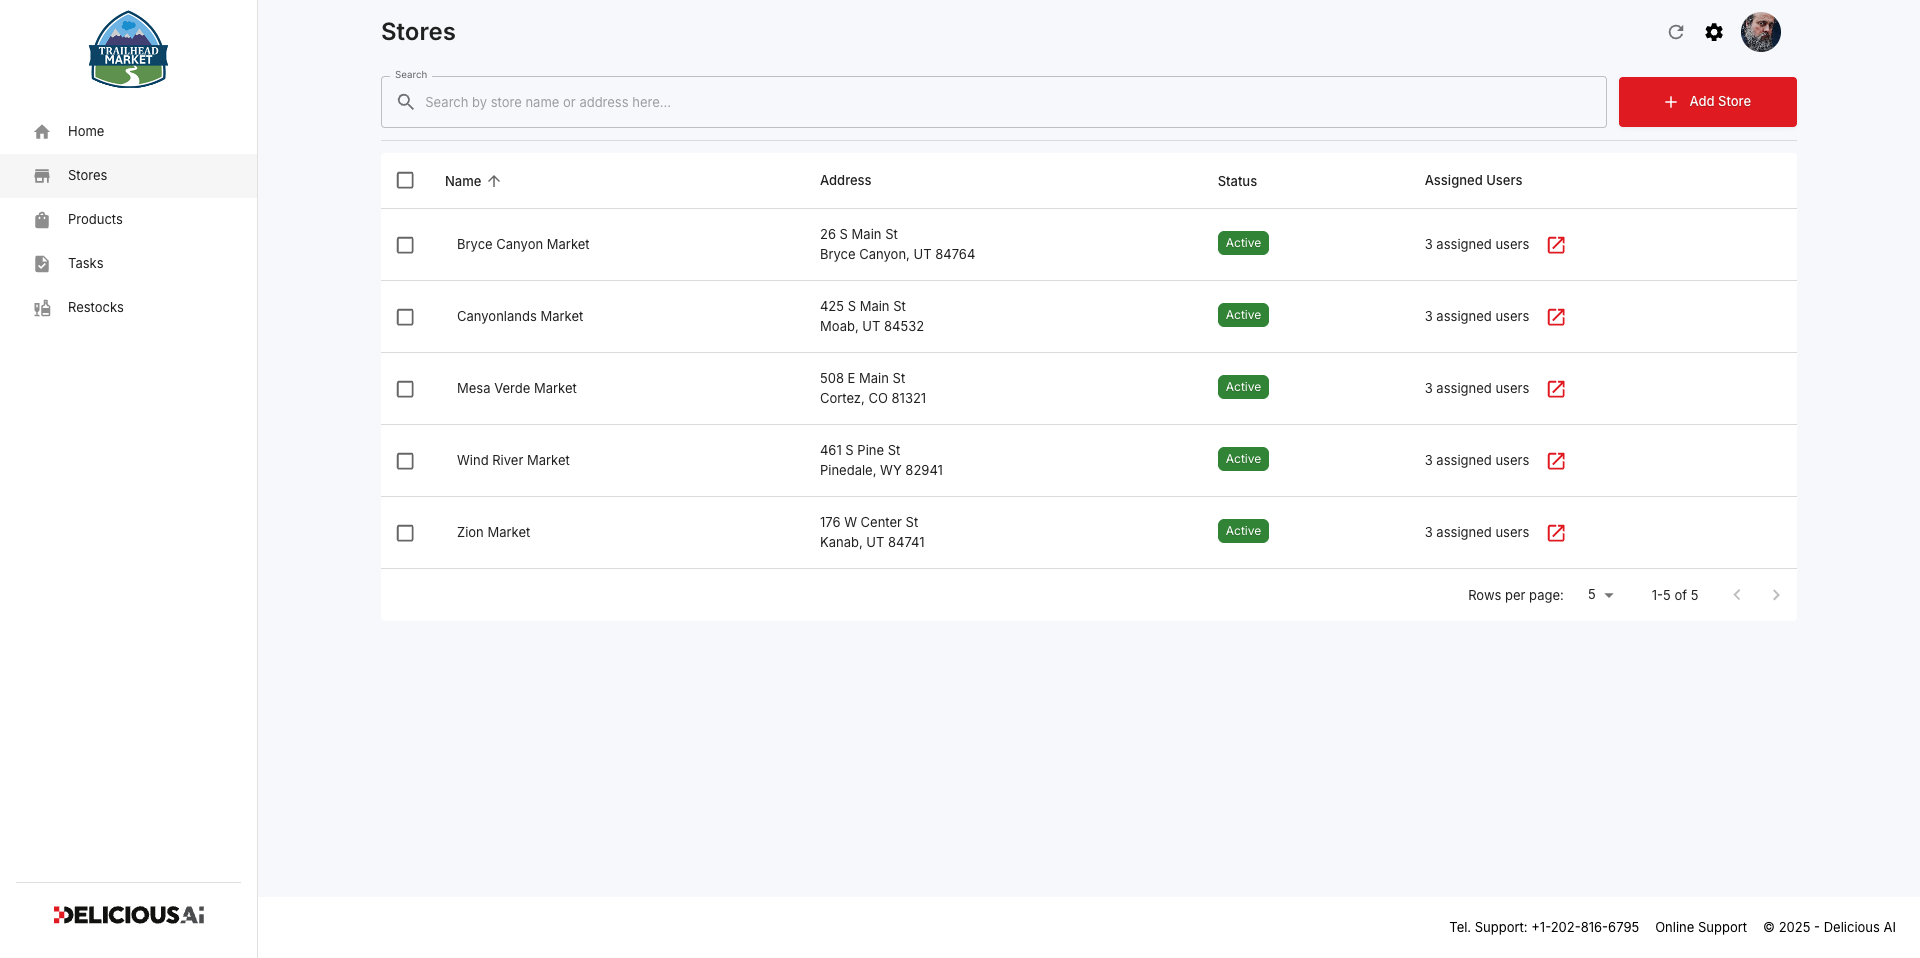Open assigned users for Mesa Verde Market
This screenshot has width=1920, height=958.
pos(1556,389)
